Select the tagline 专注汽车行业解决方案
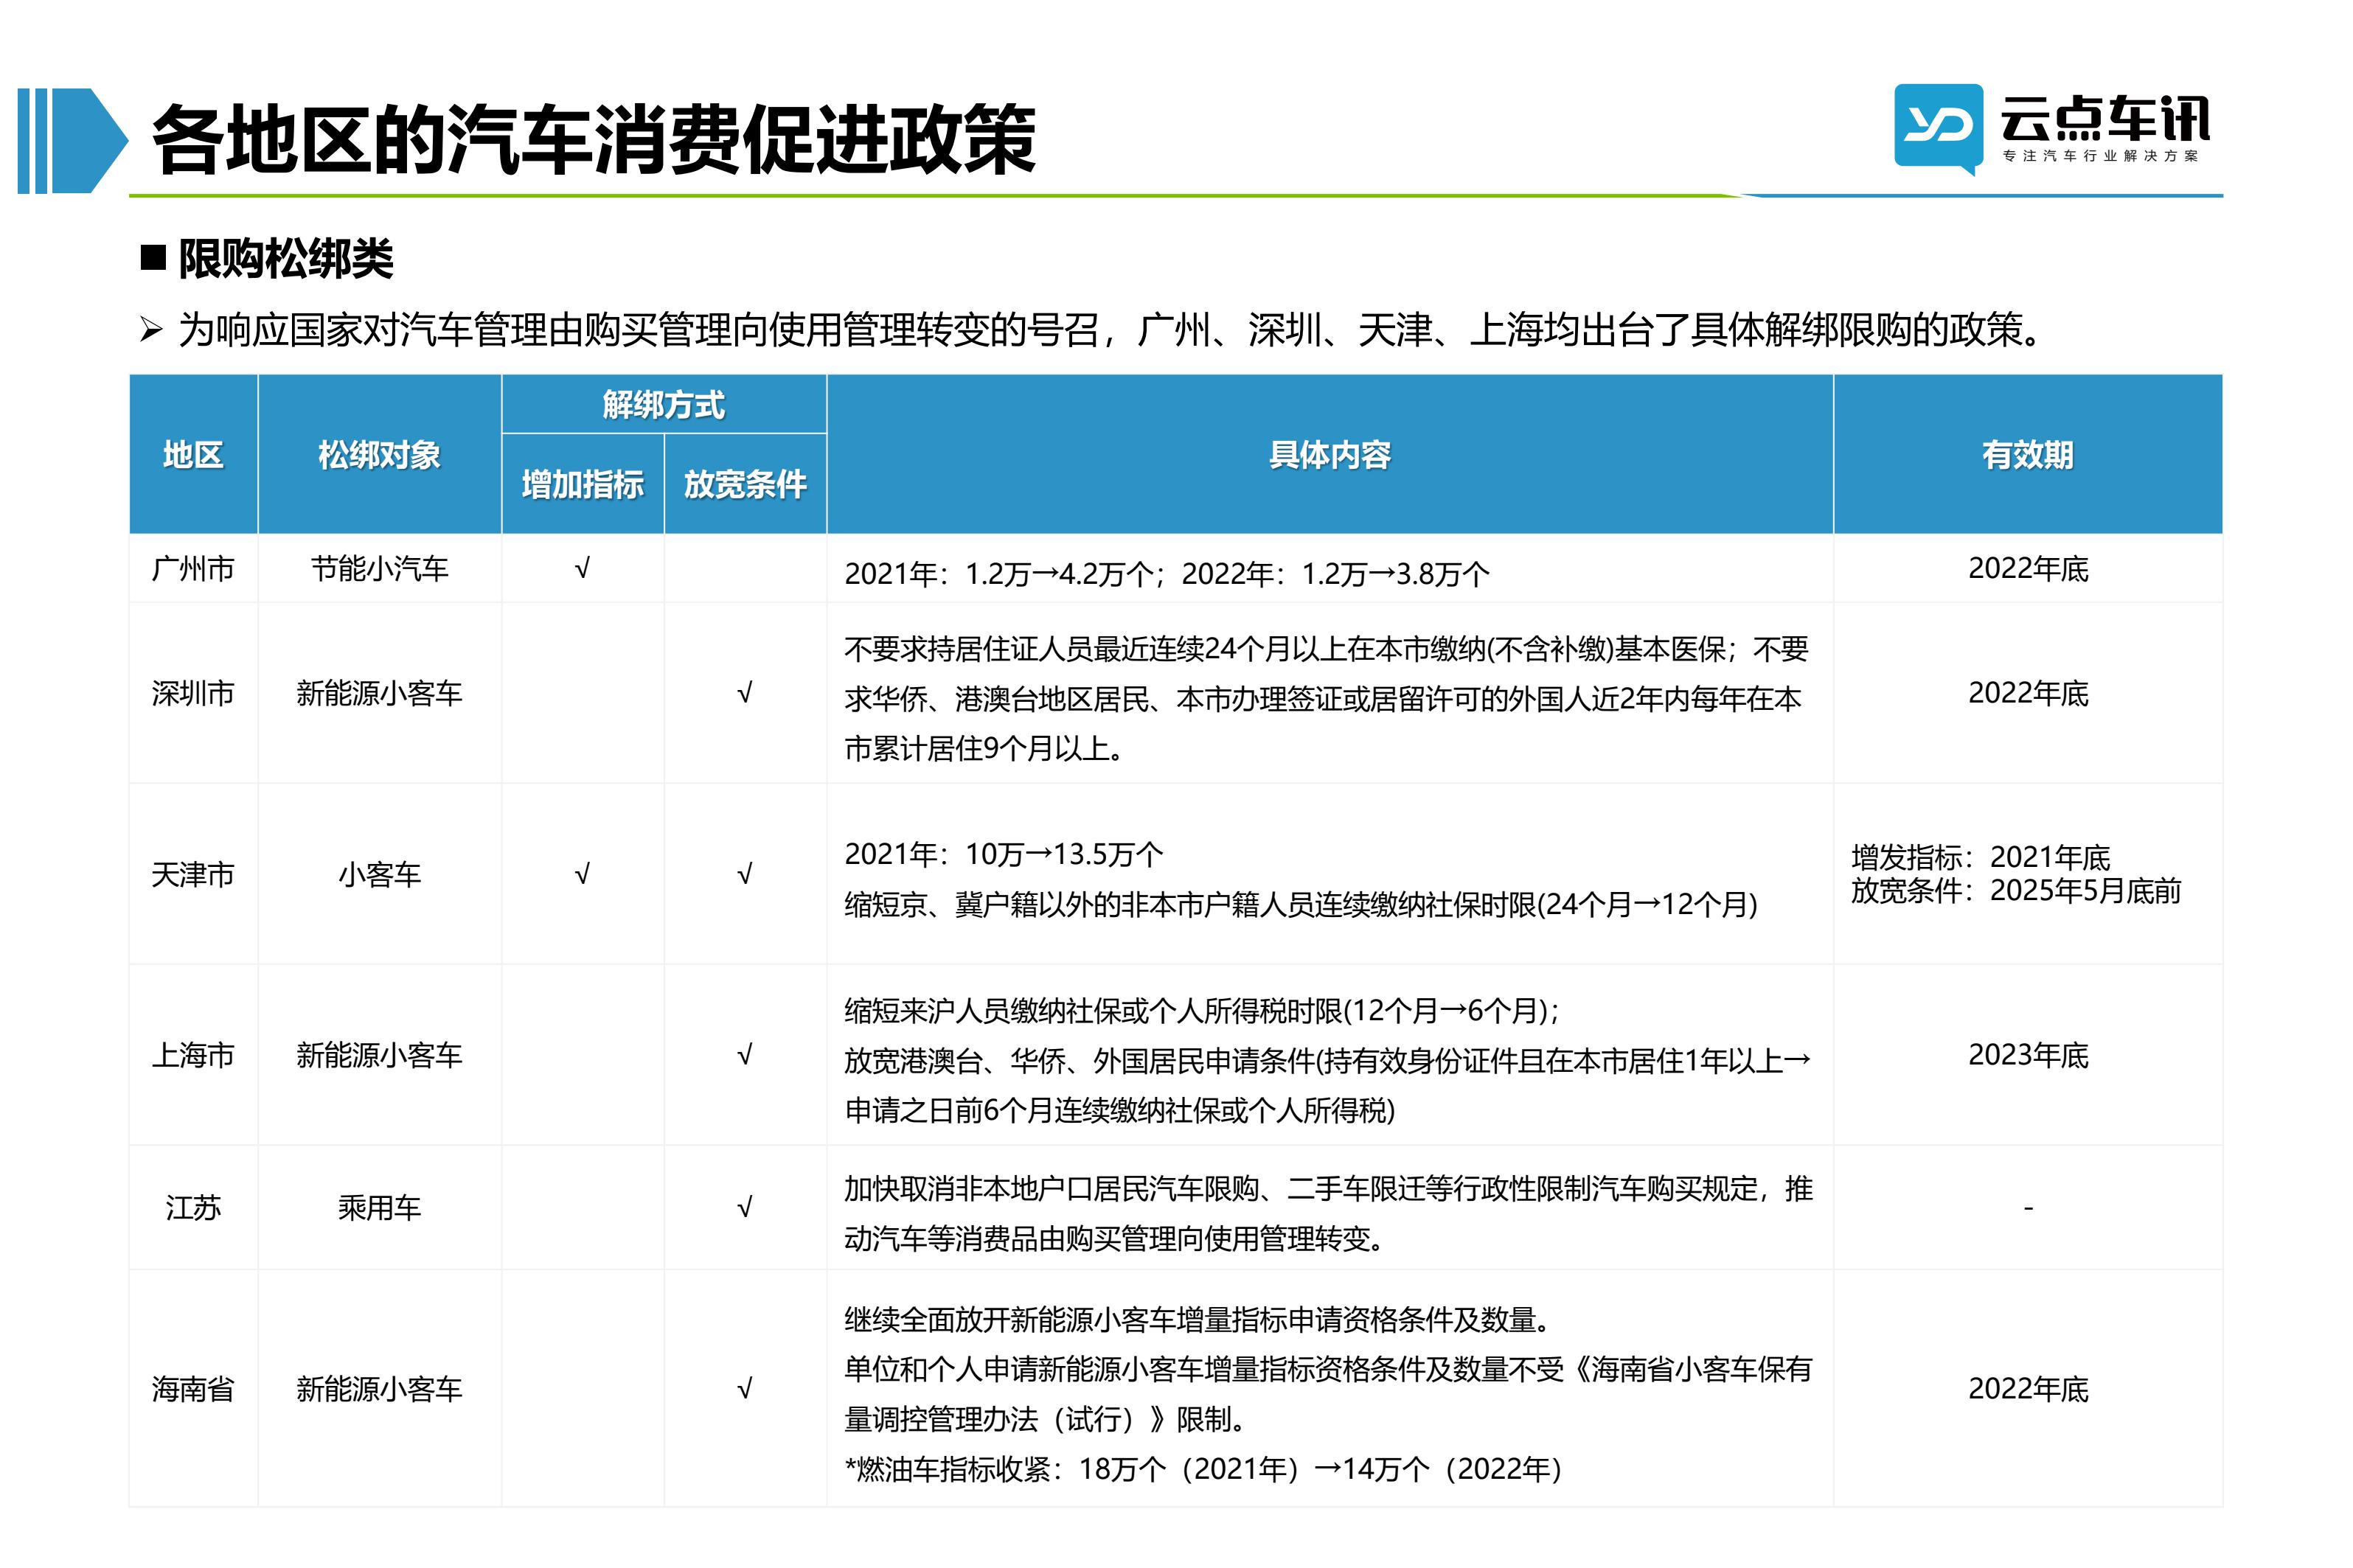The width and height of the screenshot is (2353, 1568). (x=2101, y=156)
